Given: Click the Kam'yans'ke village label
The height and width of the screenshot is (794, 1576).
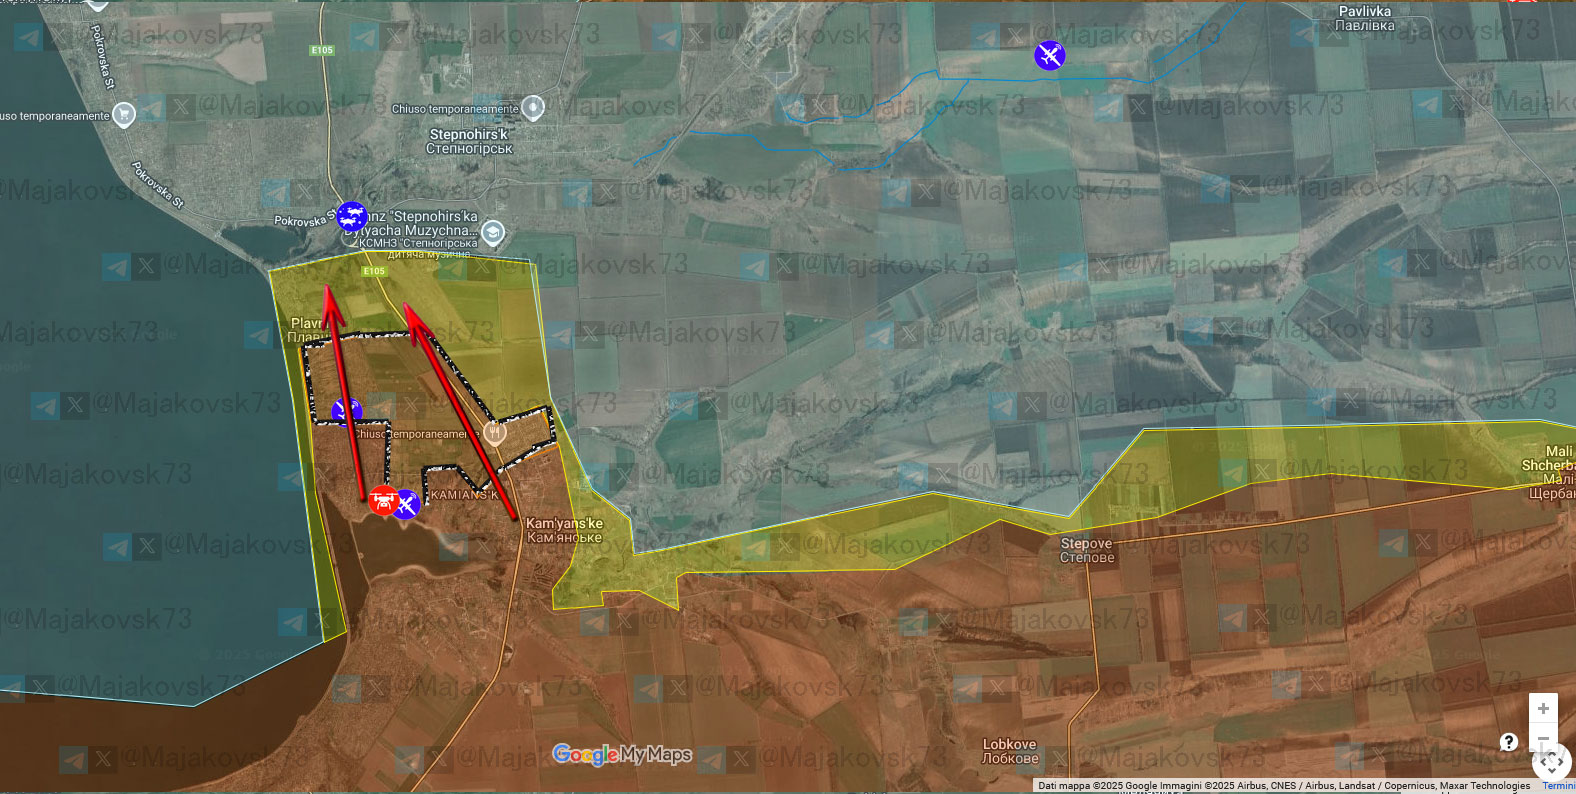Looking at the screenshot, I should pyautogui.click(x=564, y=530).
